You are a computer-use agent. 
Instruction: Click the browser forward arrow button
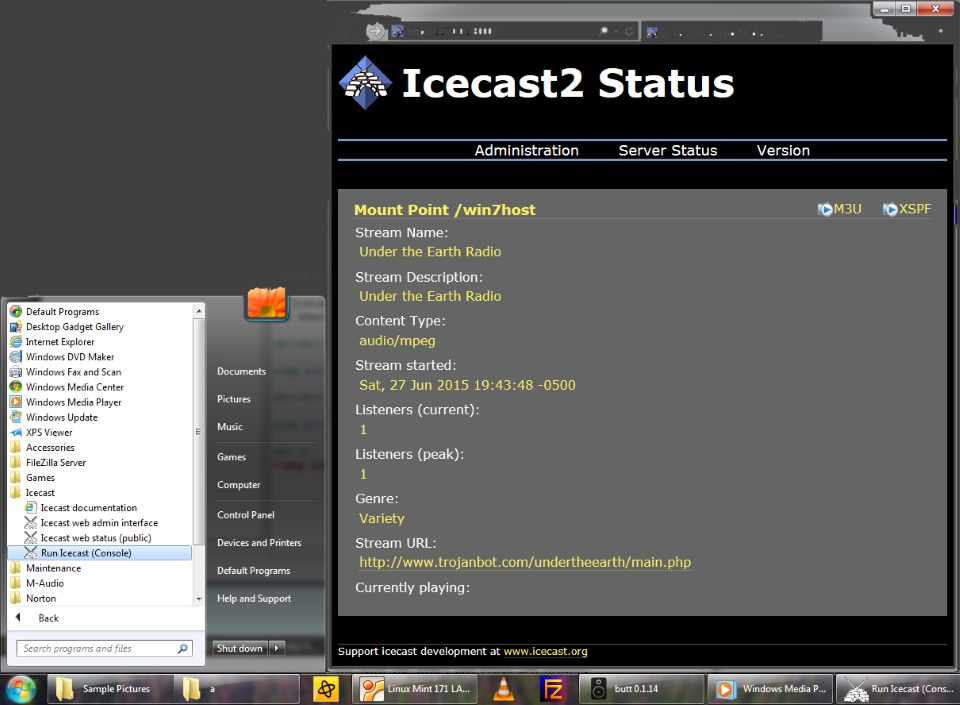(375, 31)
